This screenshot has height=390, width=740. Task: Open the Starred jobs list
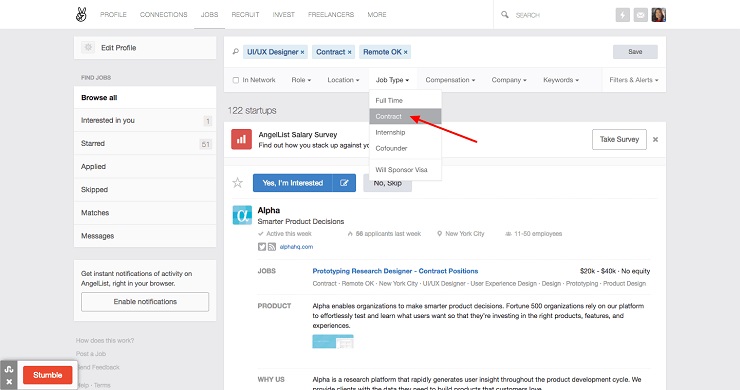click(145, 144)
